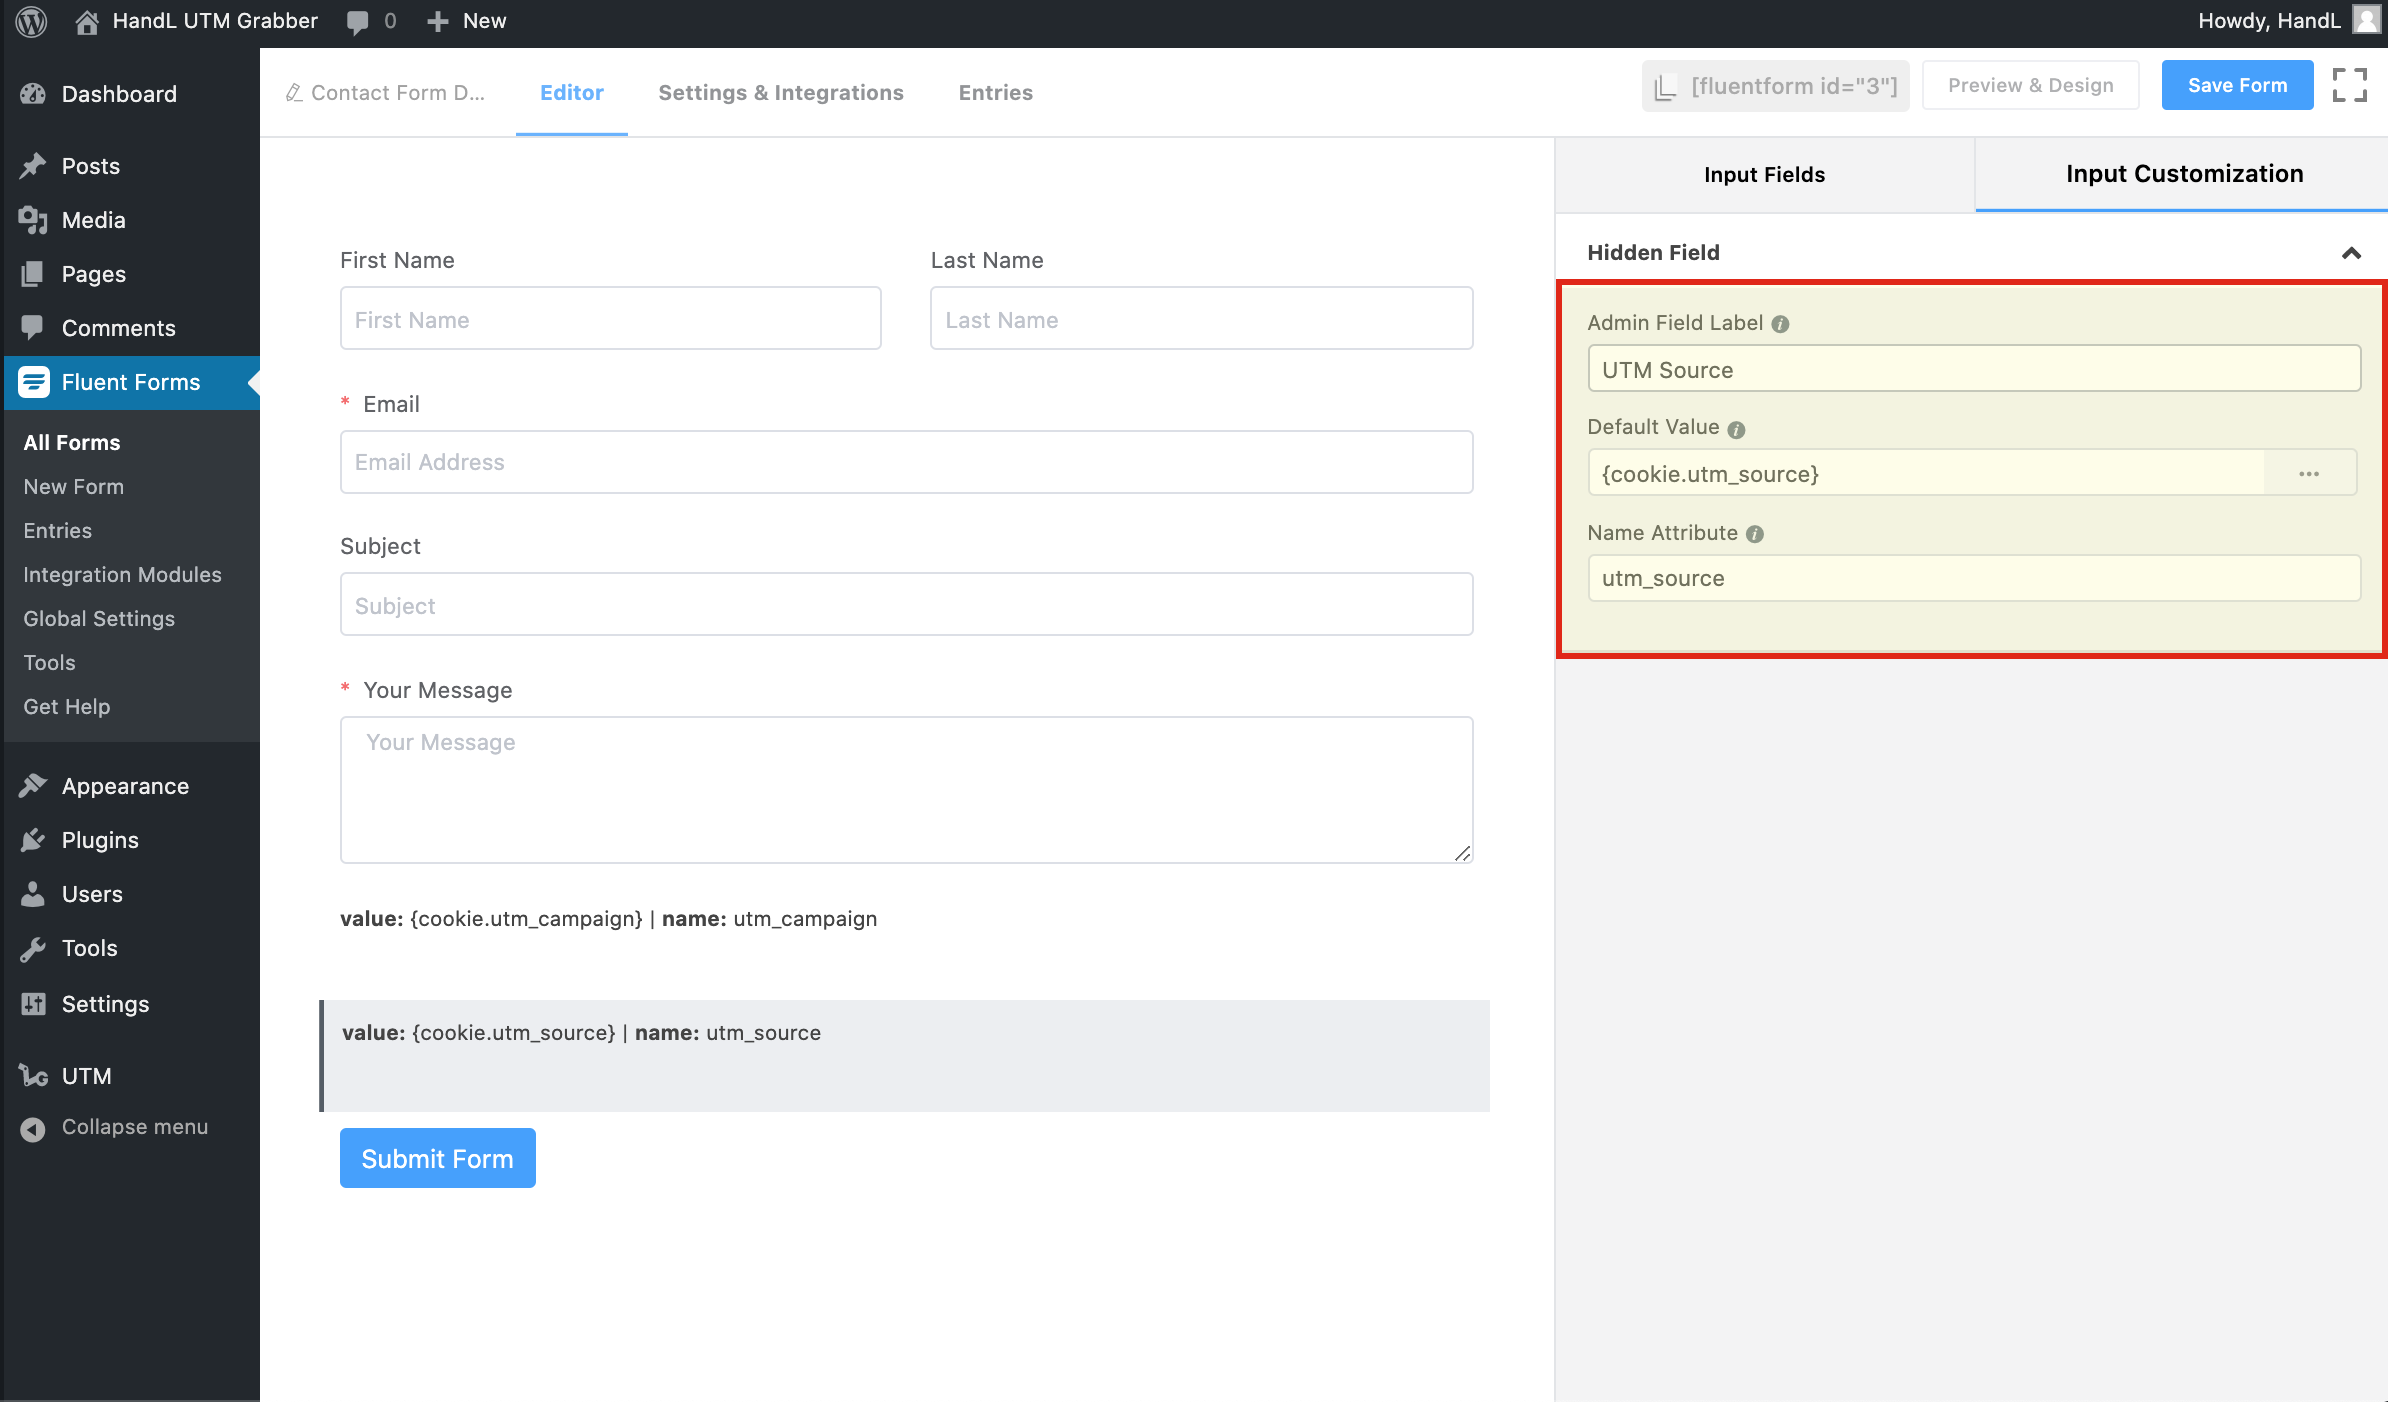
Task: Click Preview & Design button
Action: coord(2030,85)
